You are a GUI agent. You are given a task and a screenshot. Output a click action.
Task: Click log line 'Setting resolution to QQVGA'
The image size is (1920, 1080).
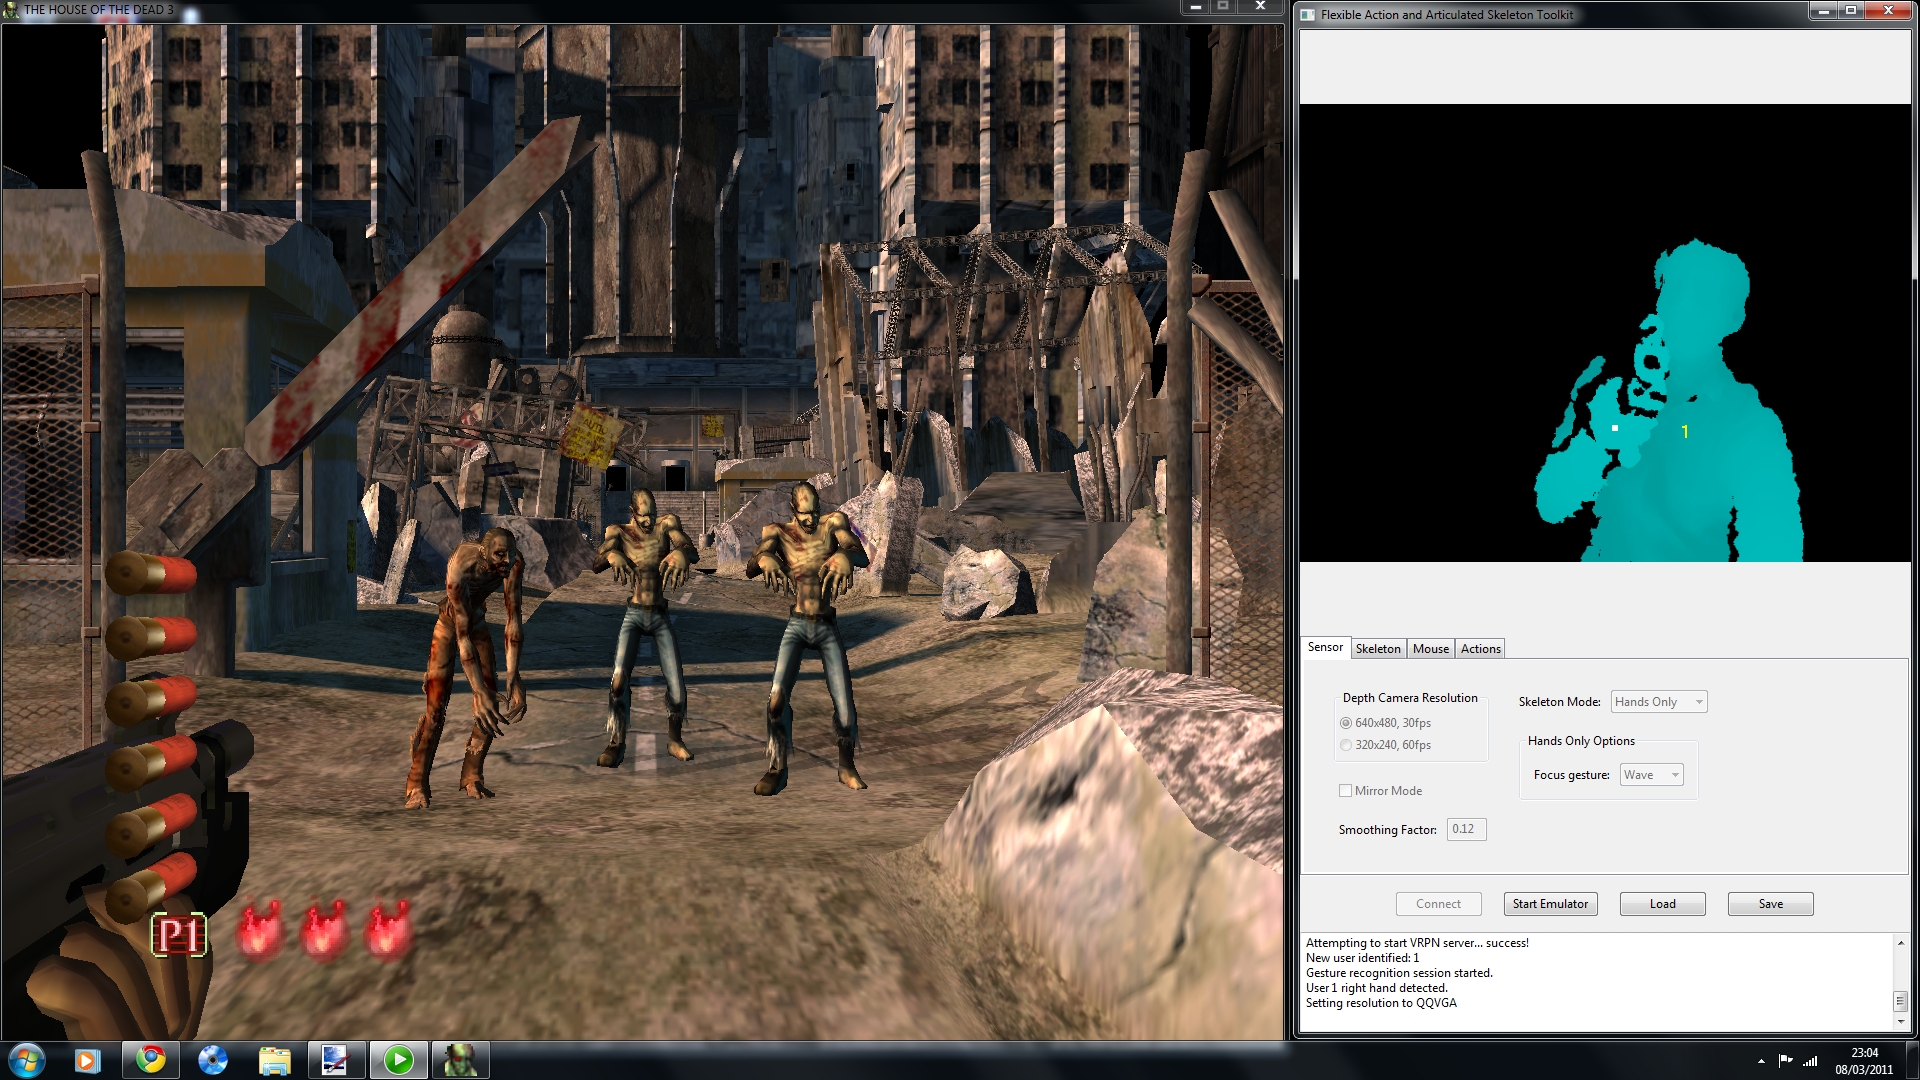click(x=1381, y=1003)
